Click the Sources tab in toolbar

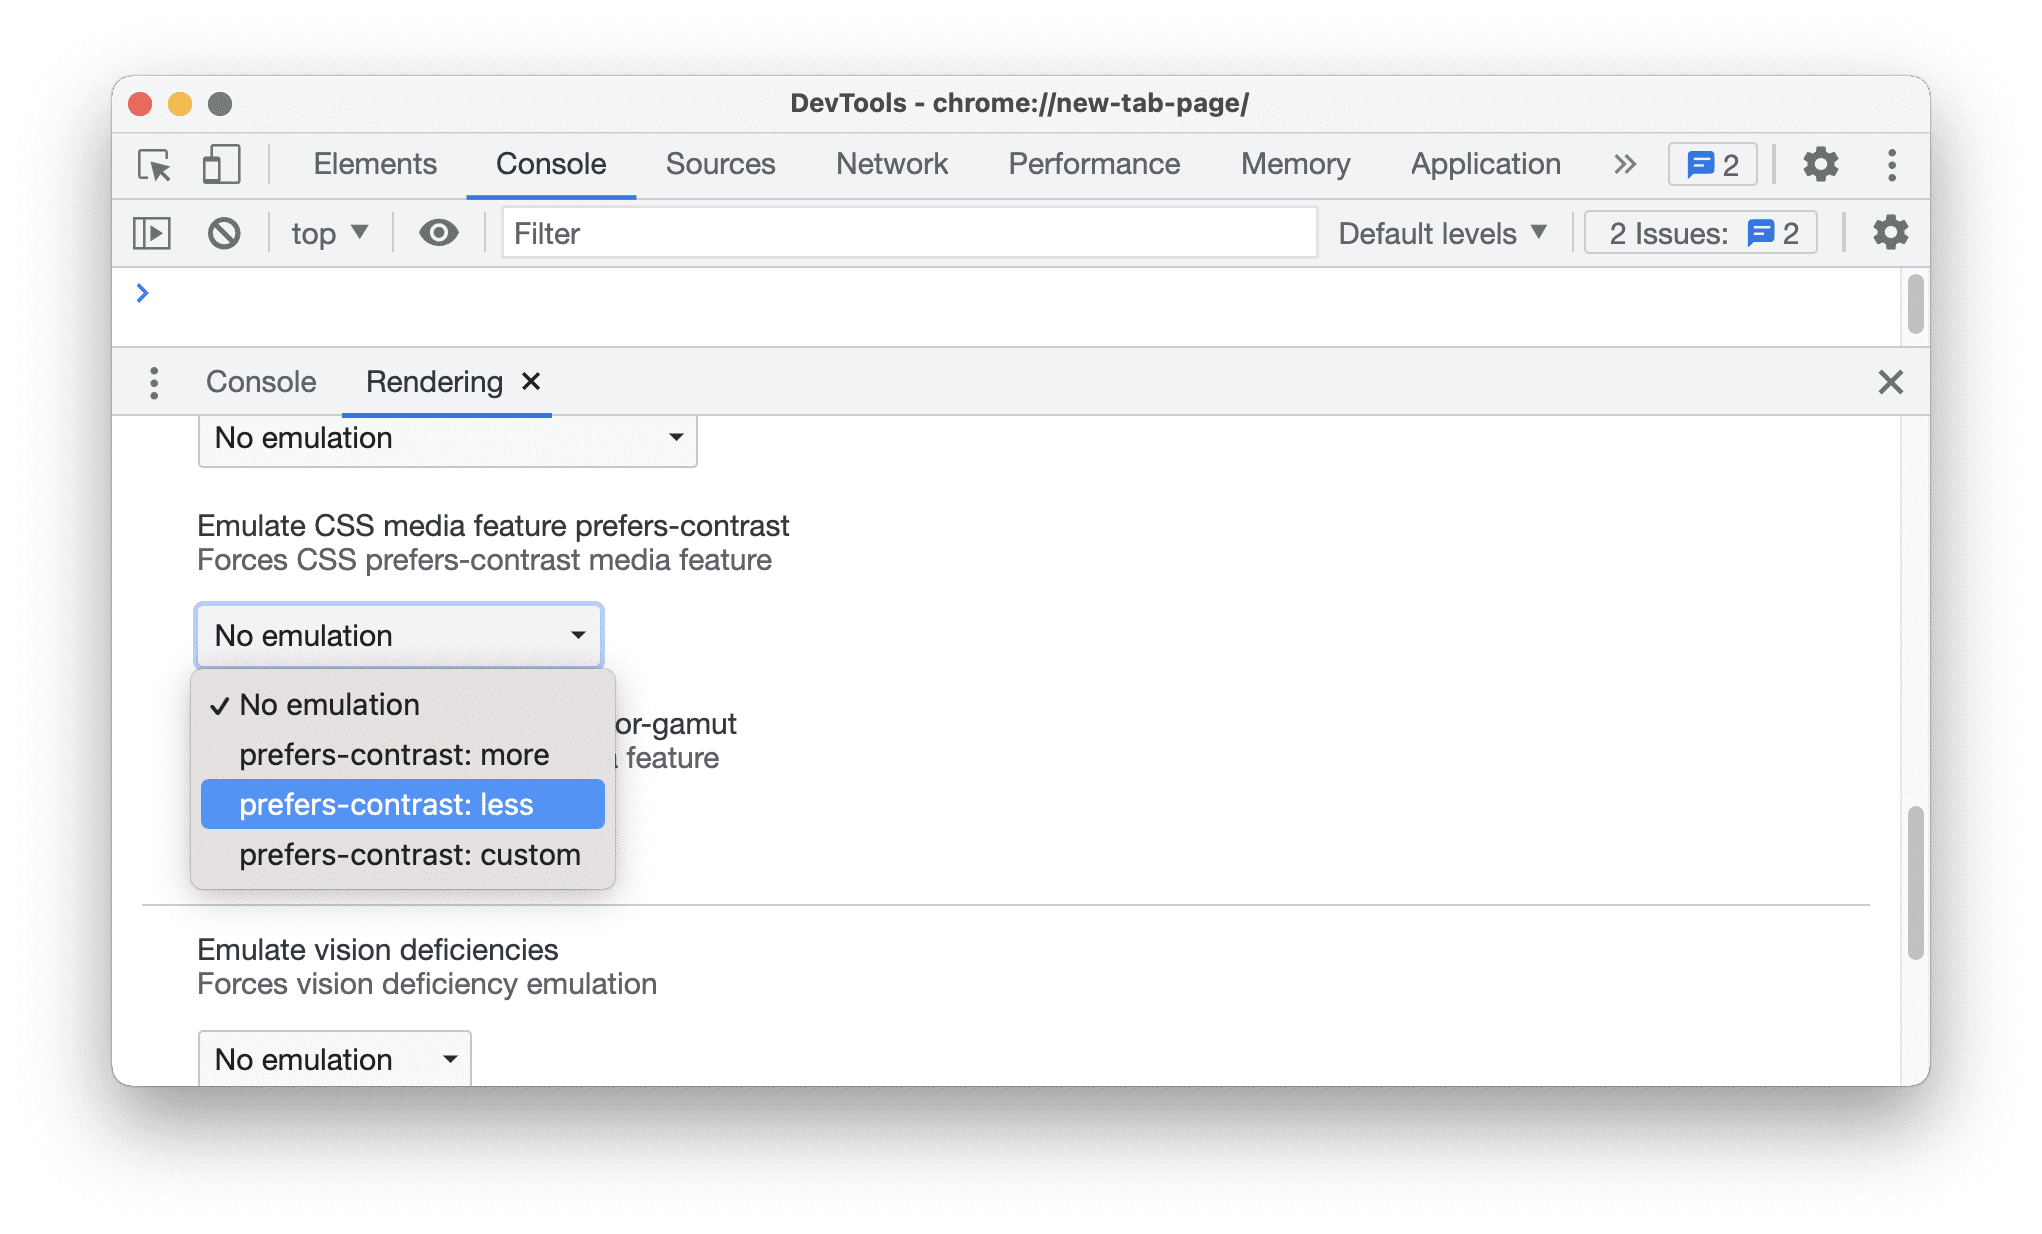(x=721, y=163)
